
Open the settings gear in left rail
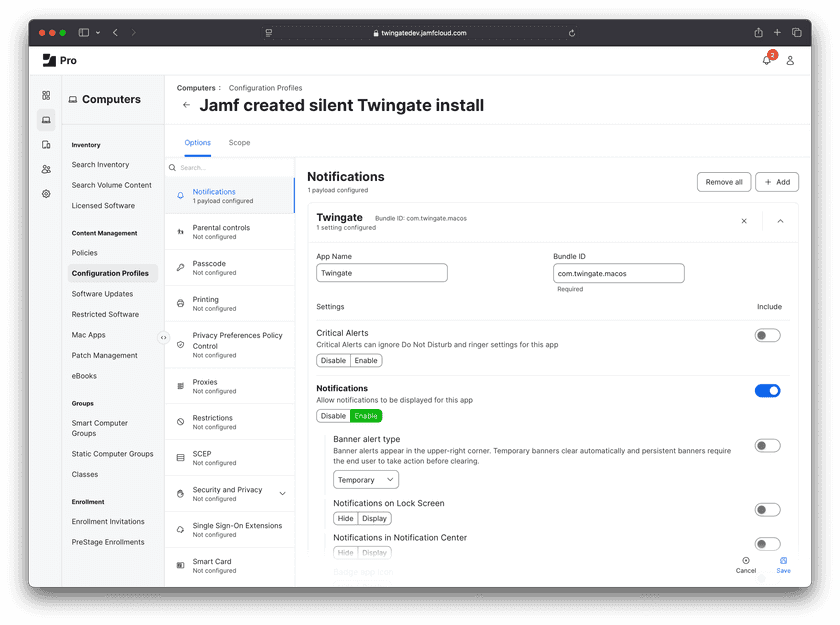pos(46,194)
